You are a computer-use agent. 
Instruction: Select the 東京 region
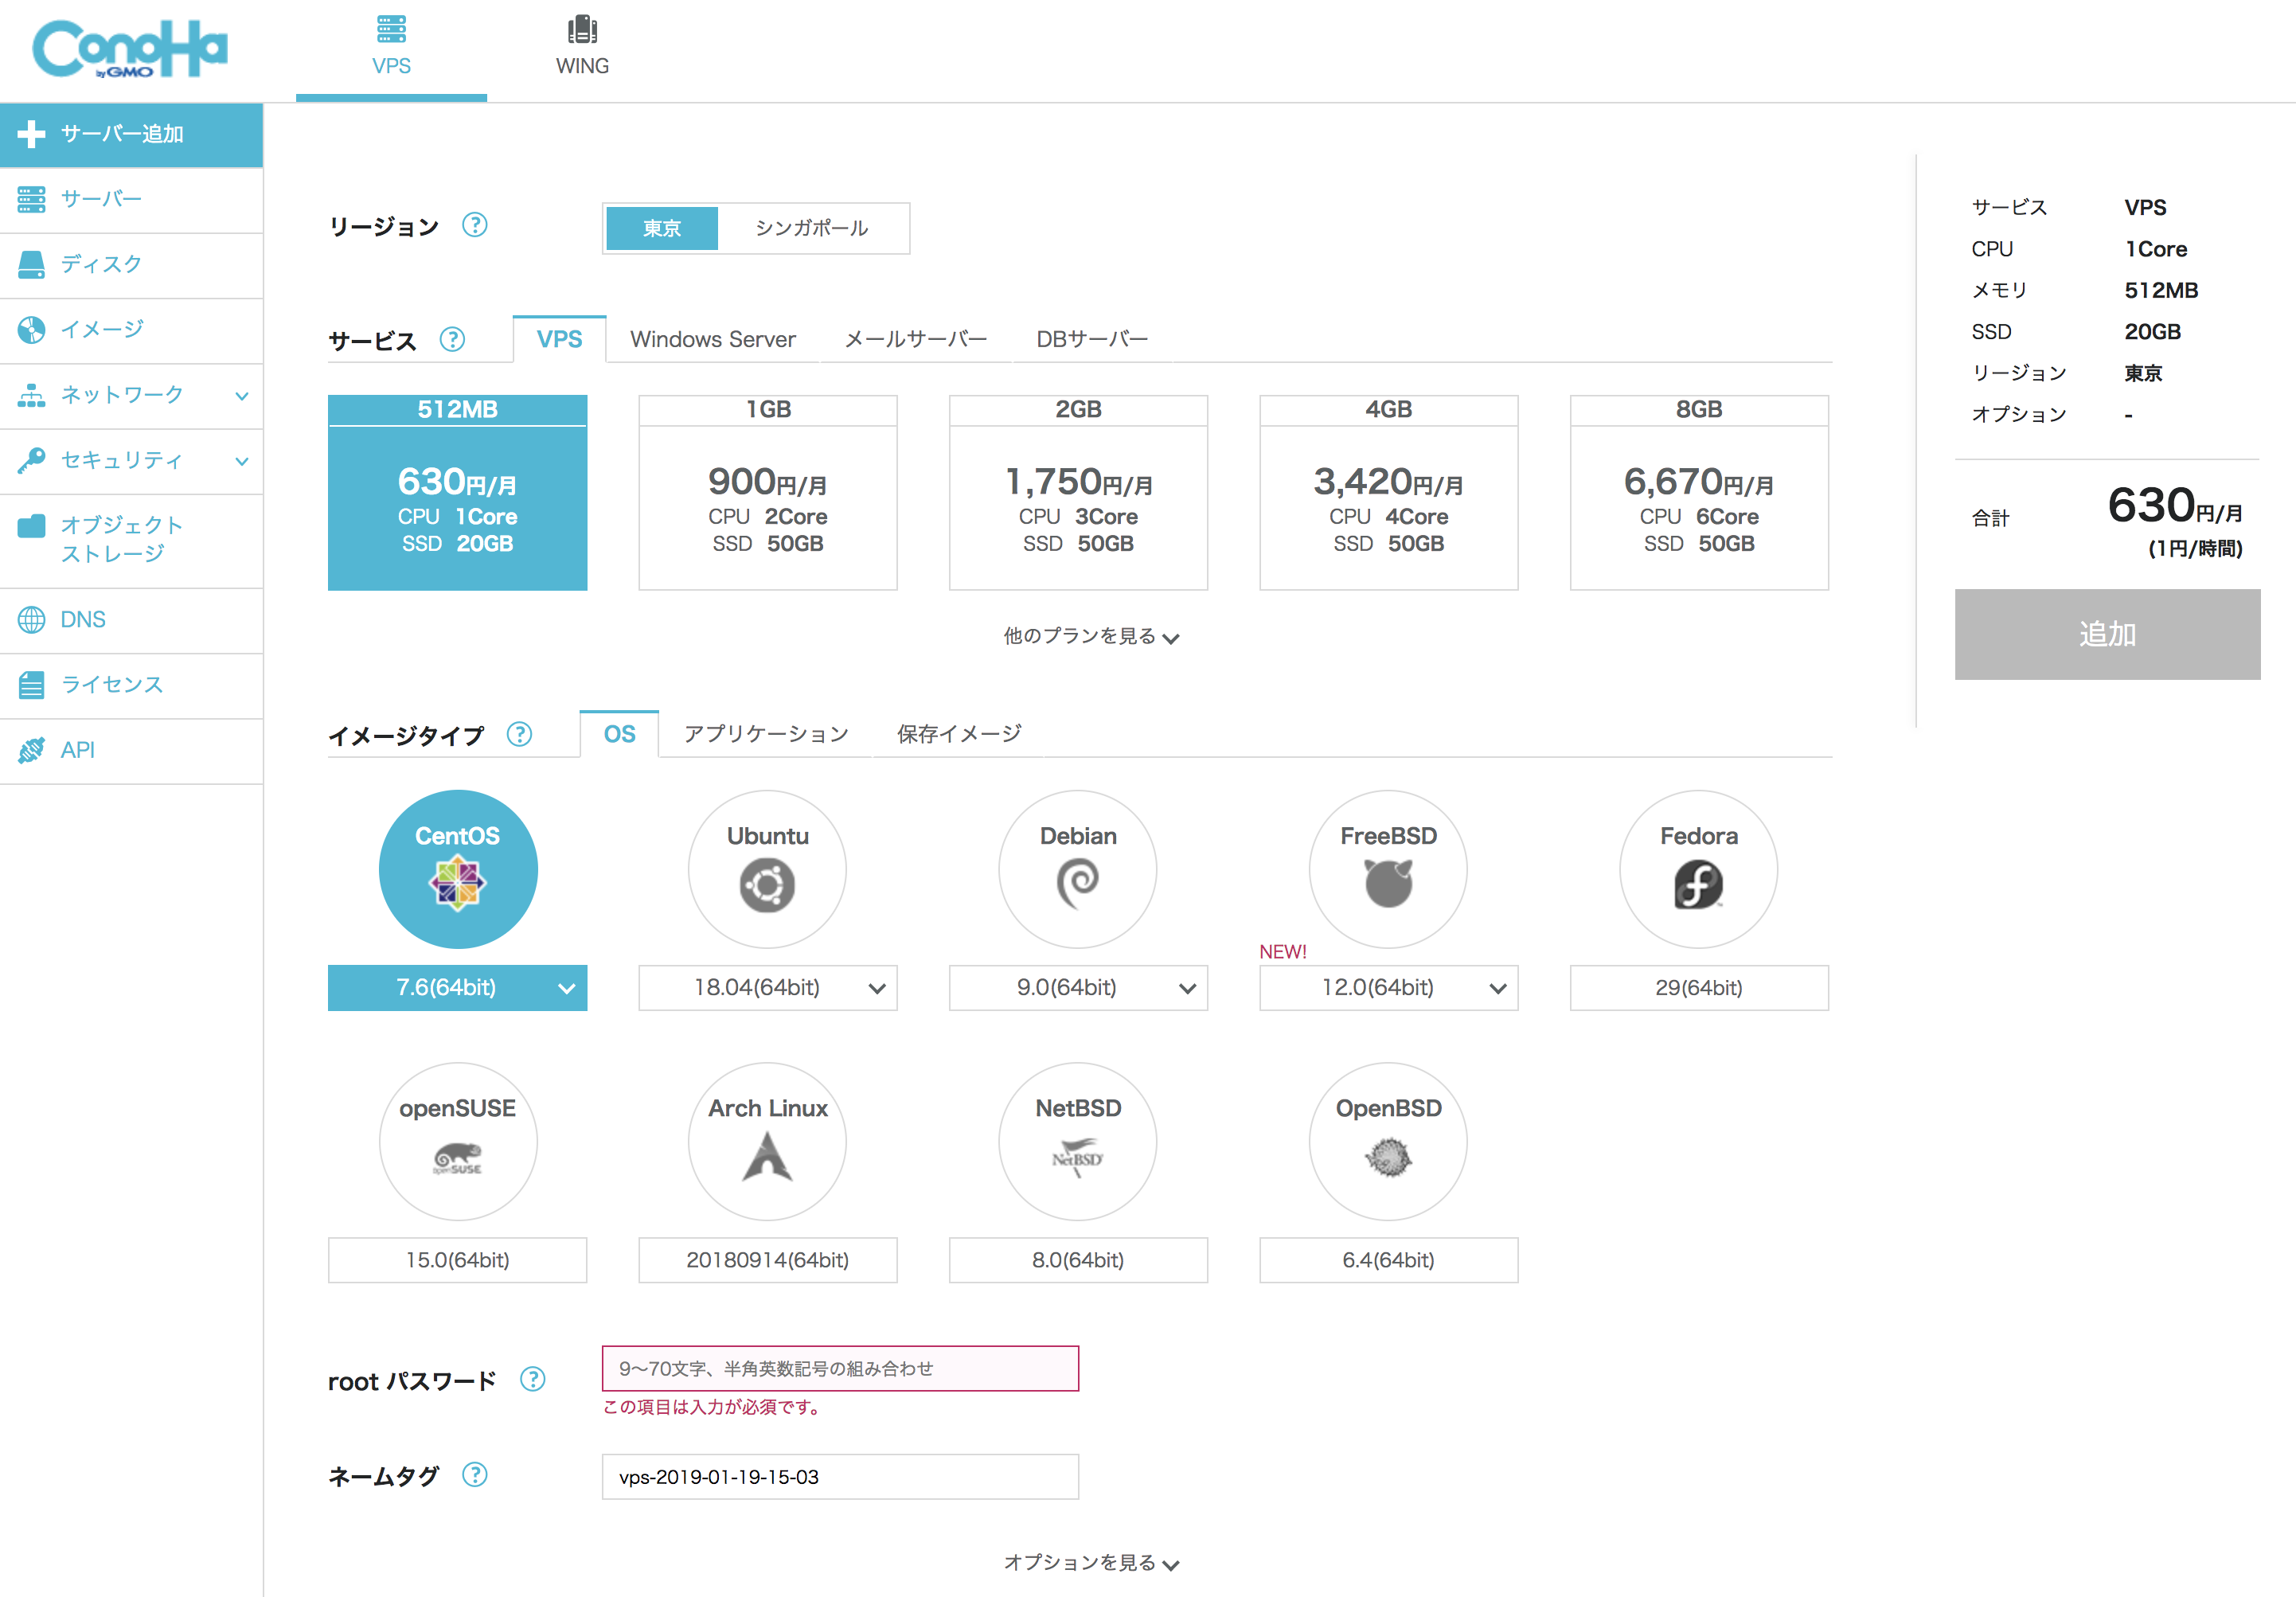point(662,228)
